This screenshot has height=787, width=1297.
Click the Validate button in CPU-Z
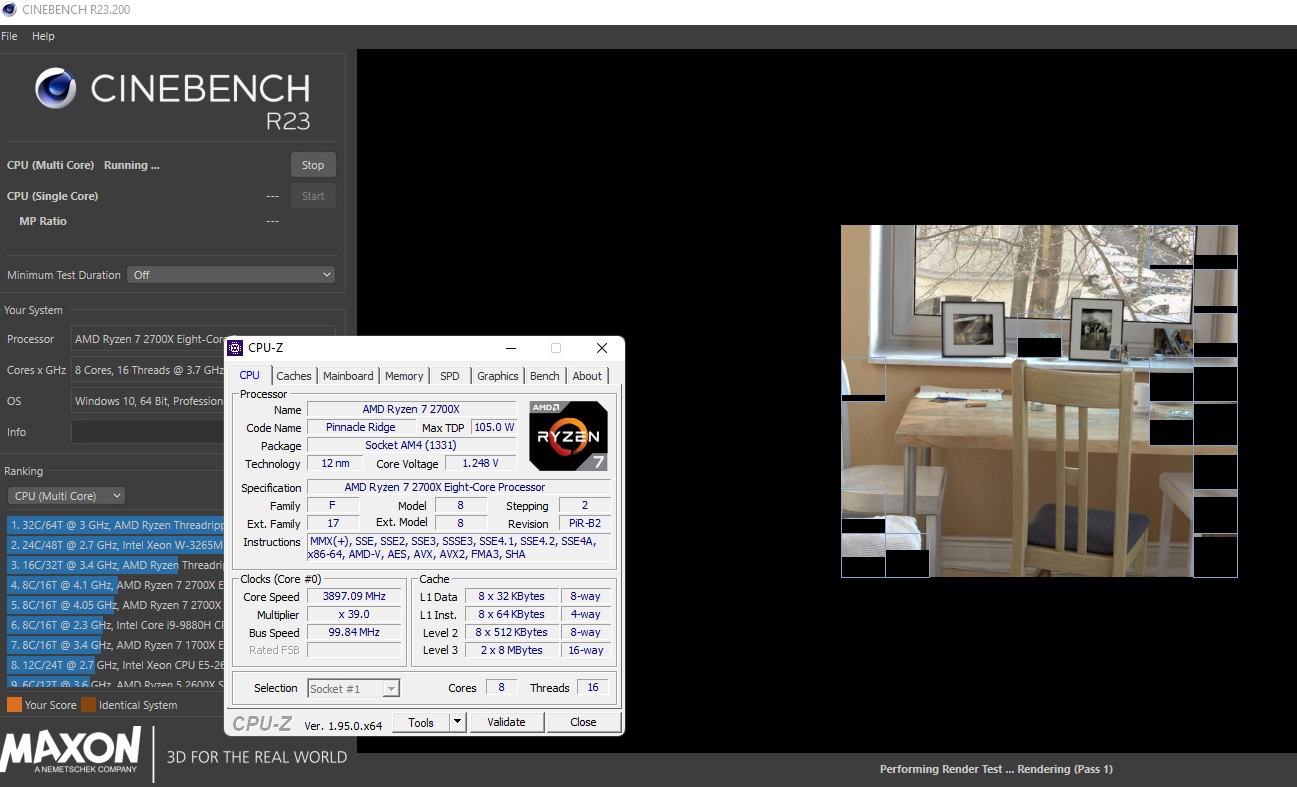[x=506, y=722]
